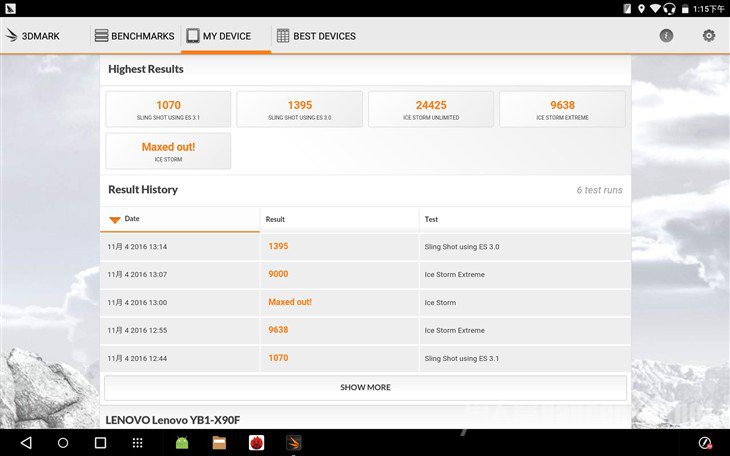Select the 11月 4 2016 13:00 date
Viewport: 730px width, 456px height.
click(137, 303)
